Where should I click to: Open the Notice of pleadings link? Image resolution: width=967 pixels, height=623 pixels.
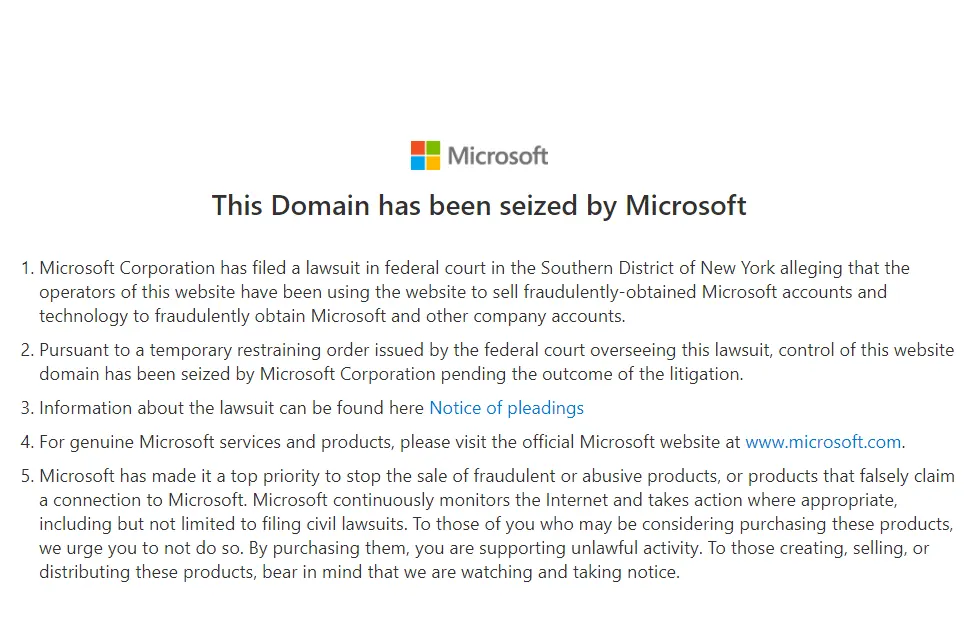coord(506,408)
